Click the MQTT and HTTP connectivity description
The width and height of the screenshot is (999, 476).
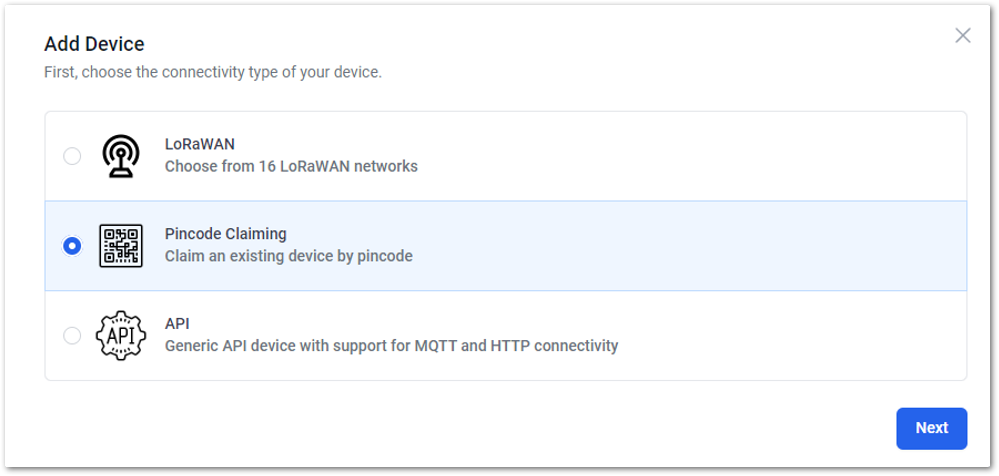[x=391, y=346]
